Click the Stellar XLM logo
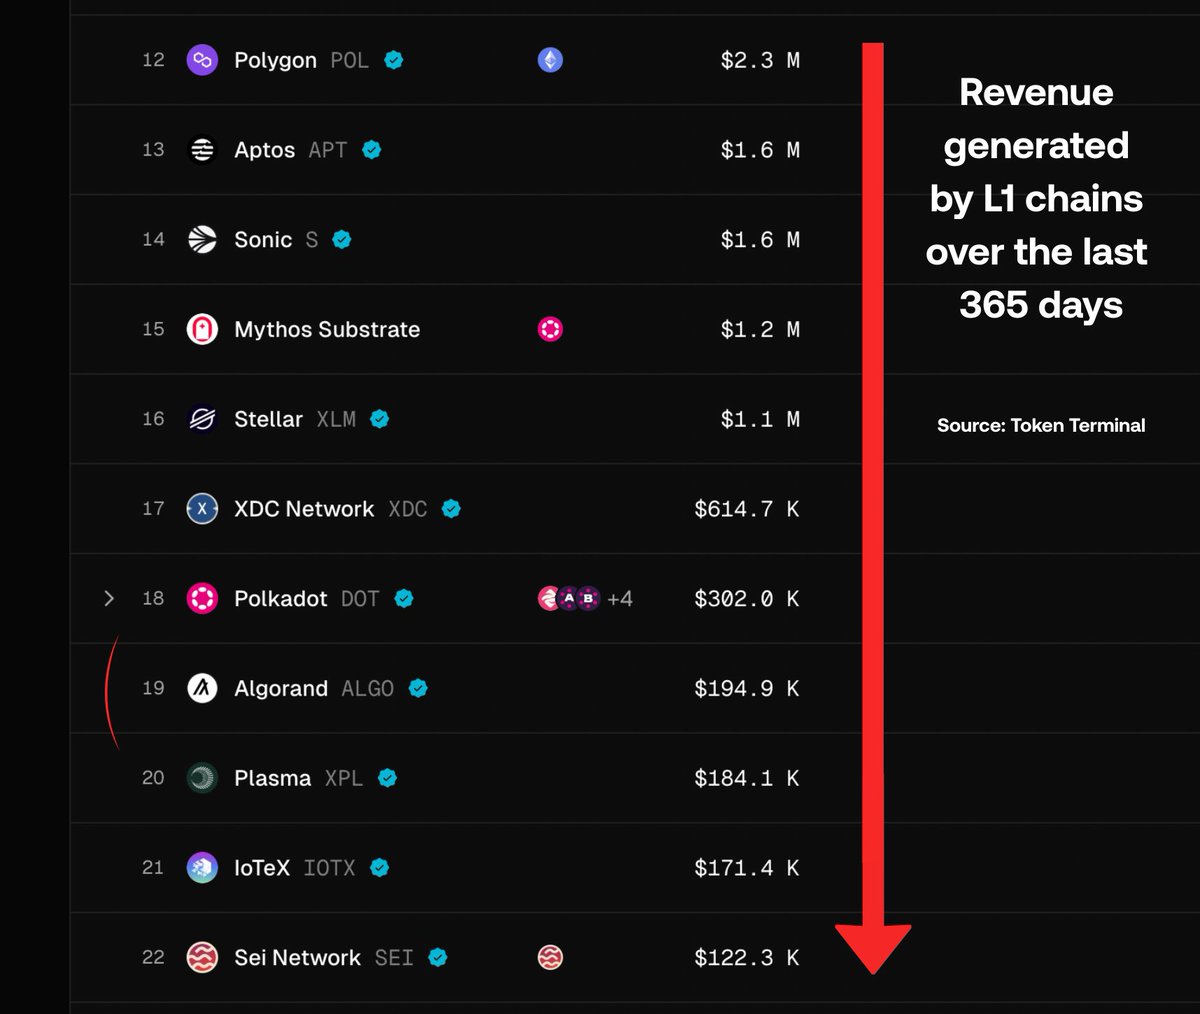 201,419
